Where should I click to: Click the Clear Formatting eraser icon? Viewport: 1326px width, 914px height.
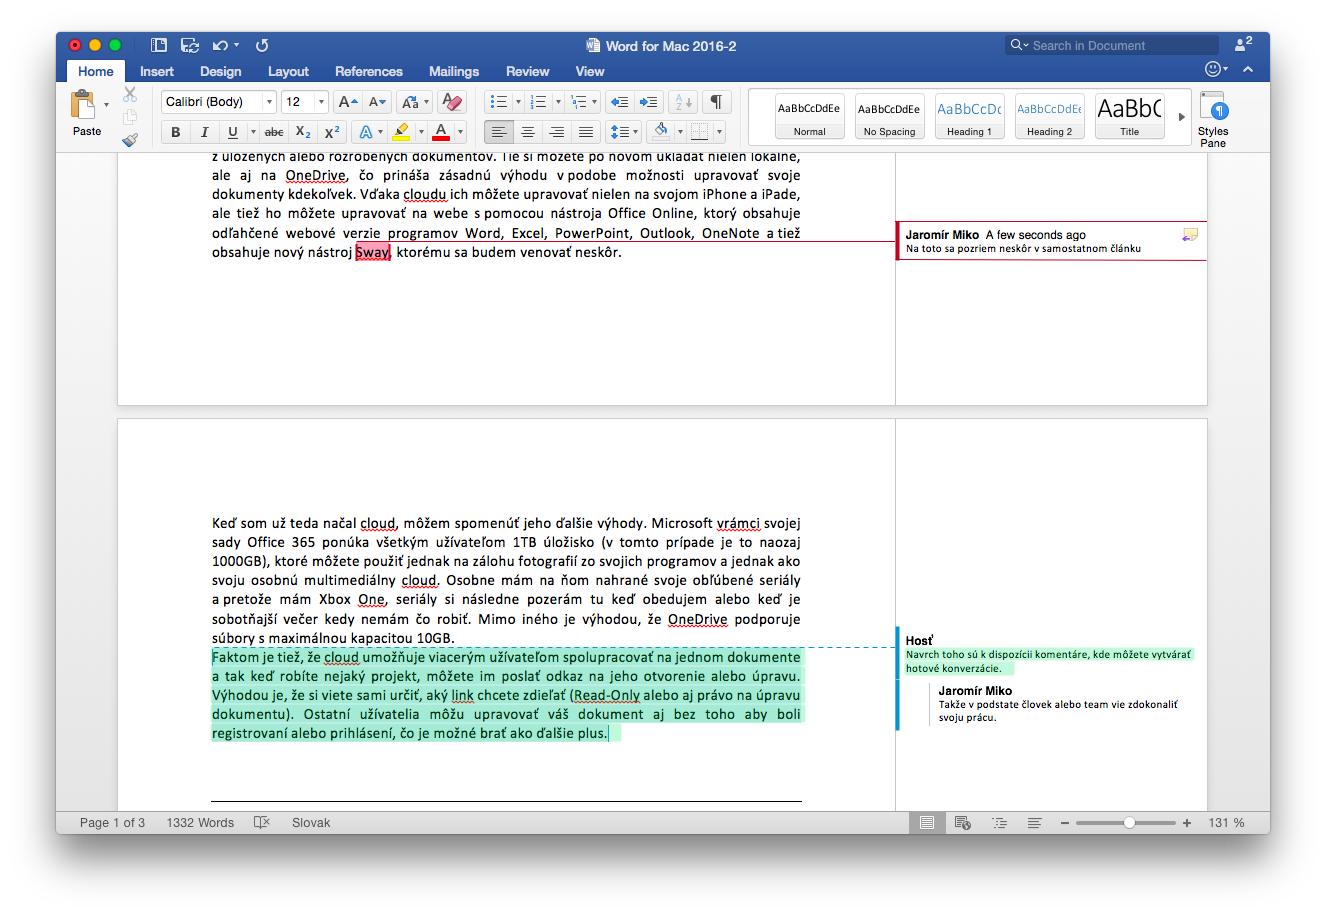(x=451, y=102)
